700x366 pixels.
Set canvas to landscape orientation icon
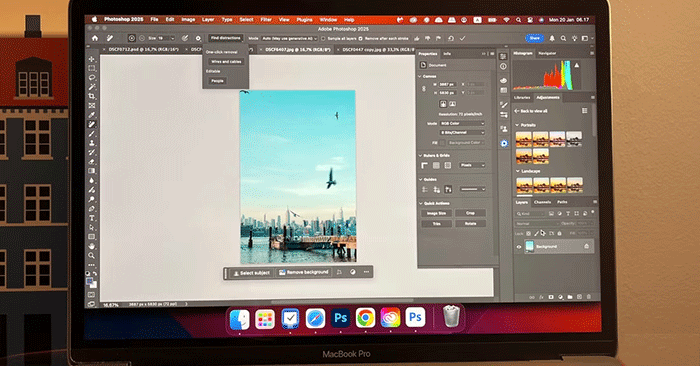tap(452, 104)
